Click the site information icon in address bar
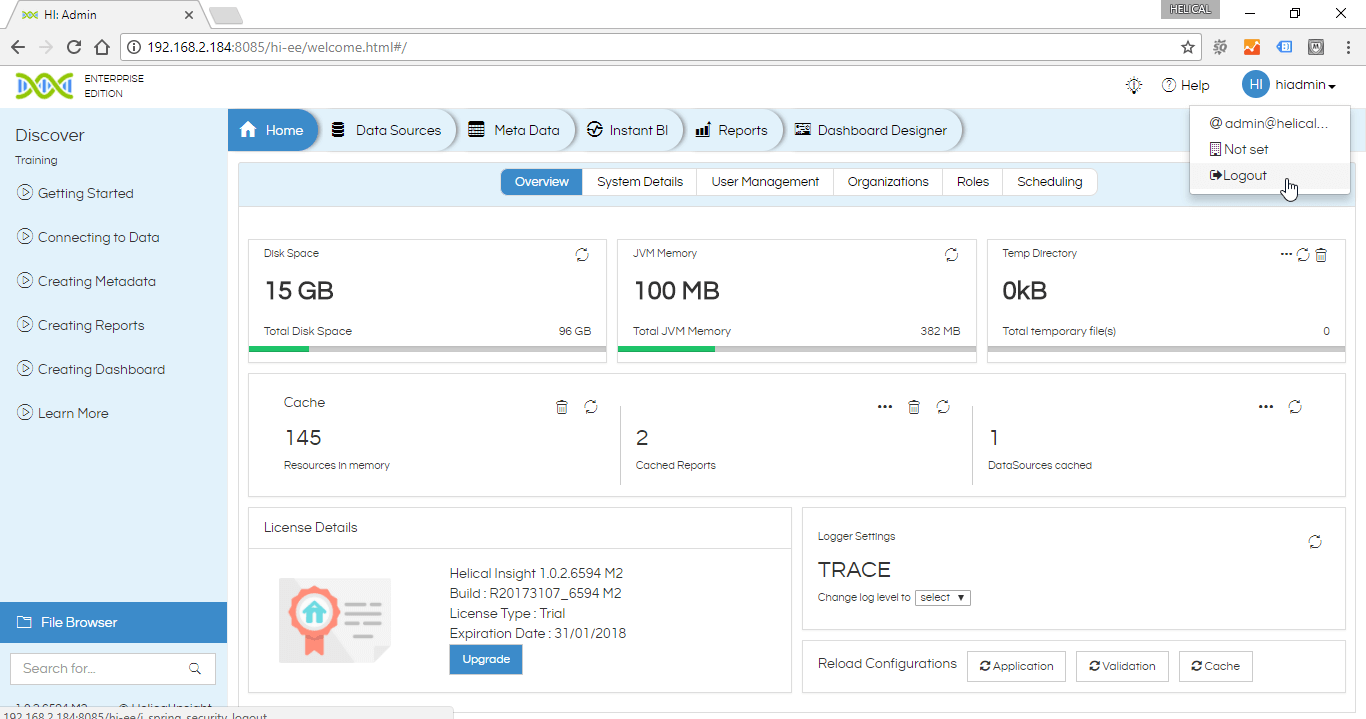The width and height of the screenshot is (1366, 719). 134,47
